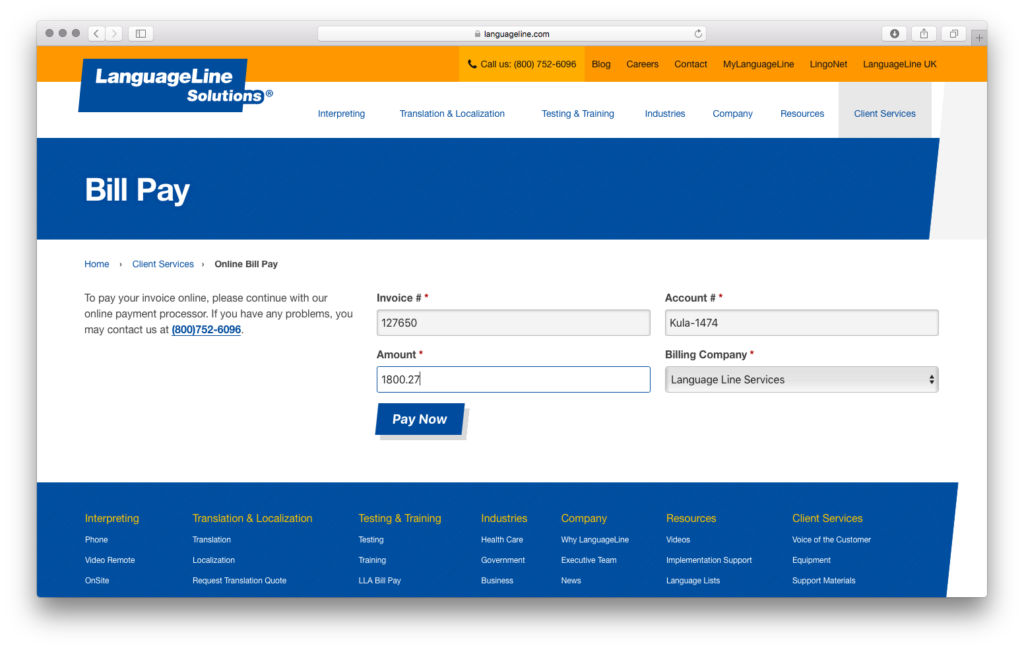Open Why LanguageLine footer link
1024x650 pixels.
595,540
